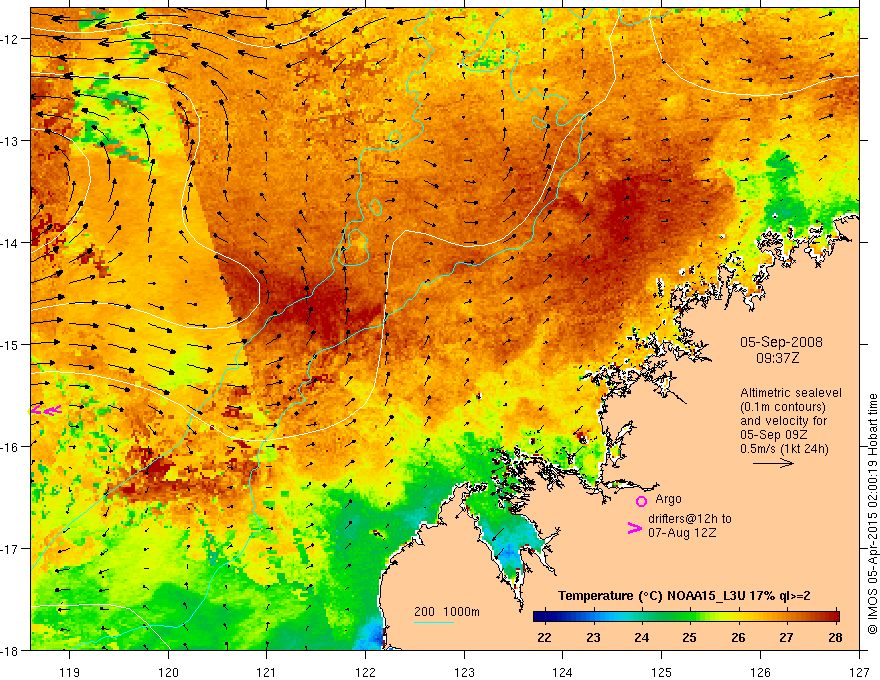Click the '122' longitude axis label

coord(365,672)
